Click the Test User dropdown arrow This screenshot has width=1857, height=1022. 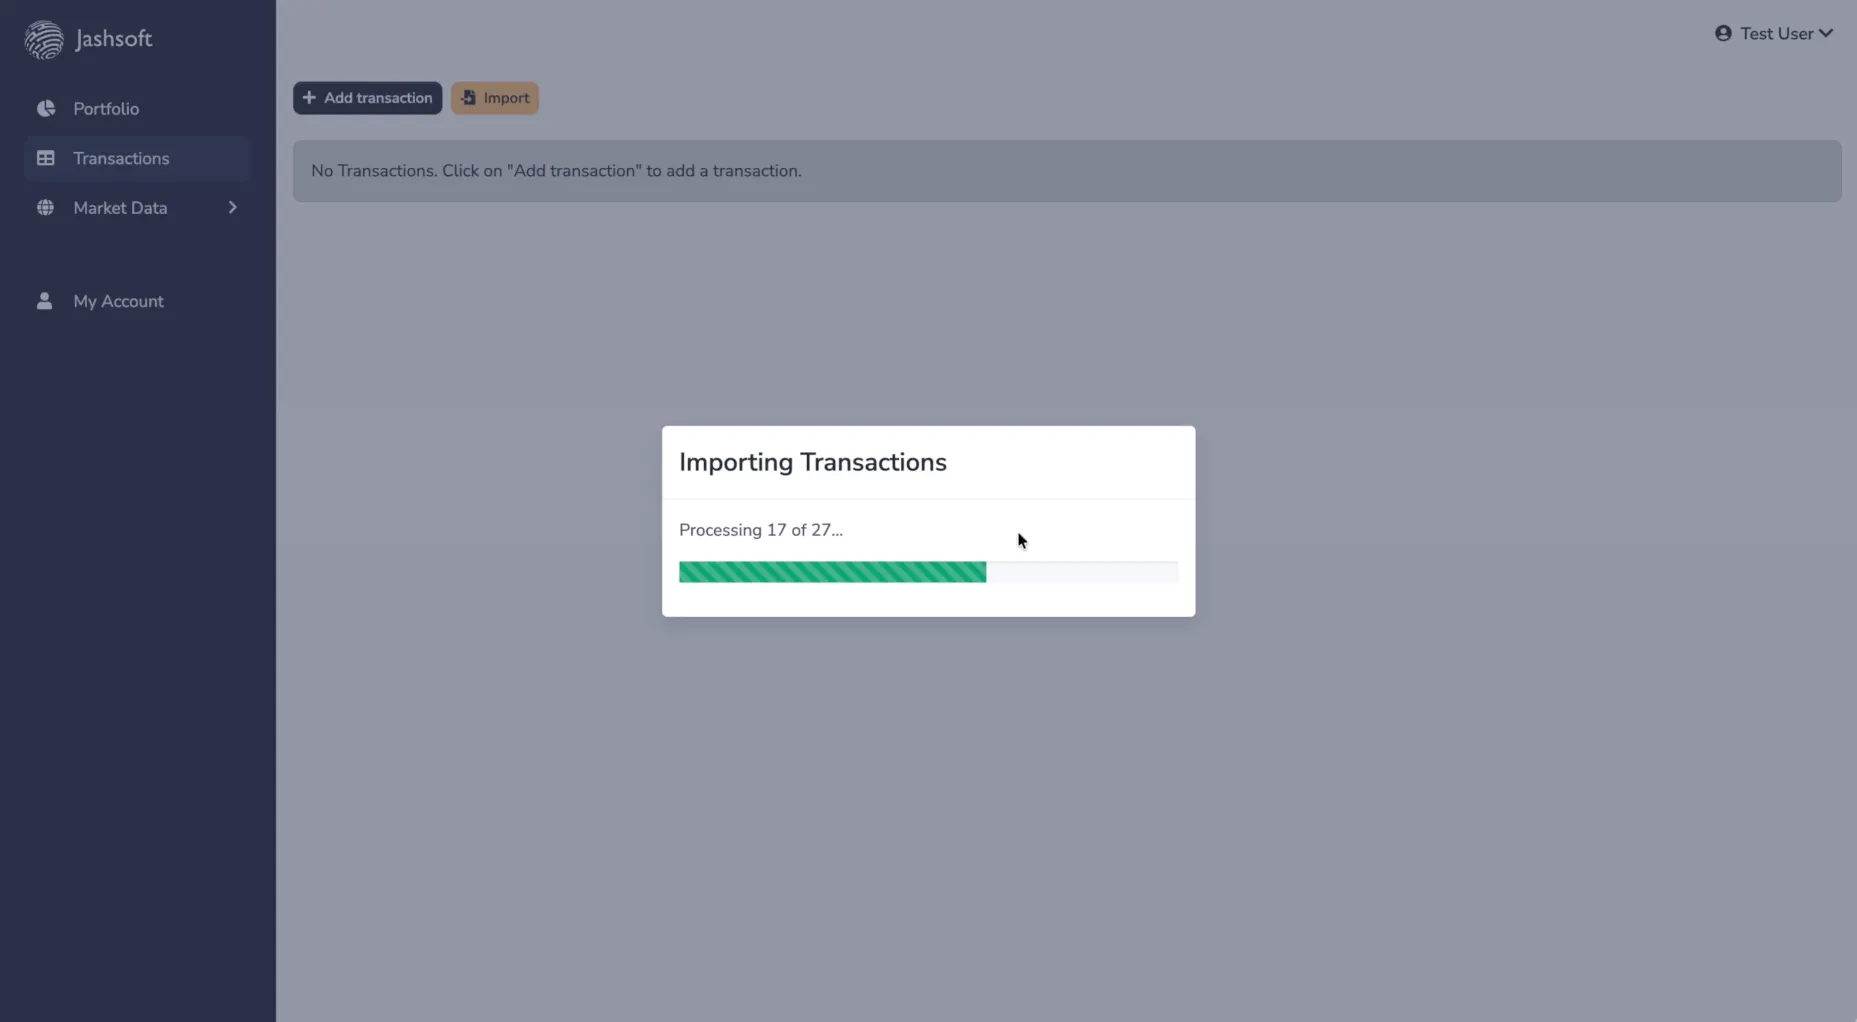coord(1826,33)
